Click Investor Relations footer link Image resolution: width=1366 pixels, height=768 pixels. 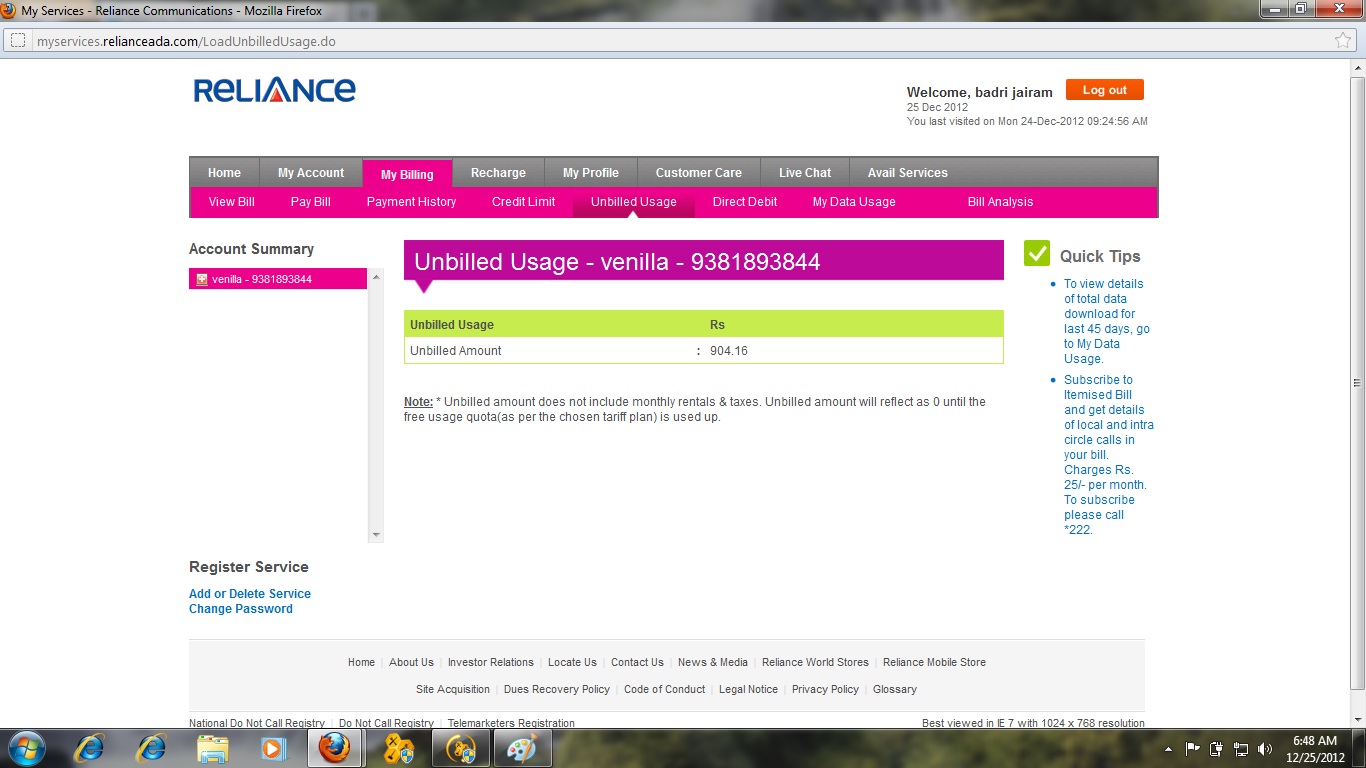coord(491,662)
